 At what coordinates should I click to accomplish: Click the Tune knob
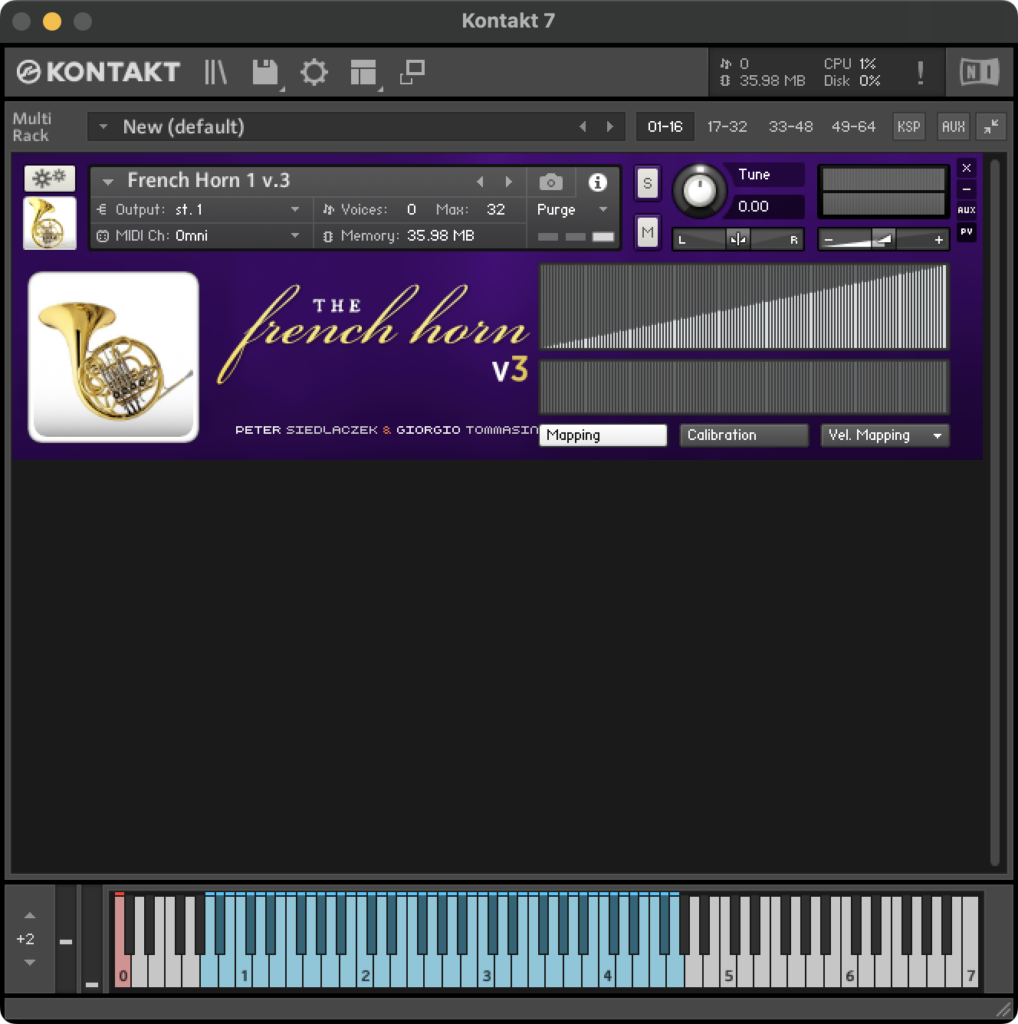click(699, 191)
